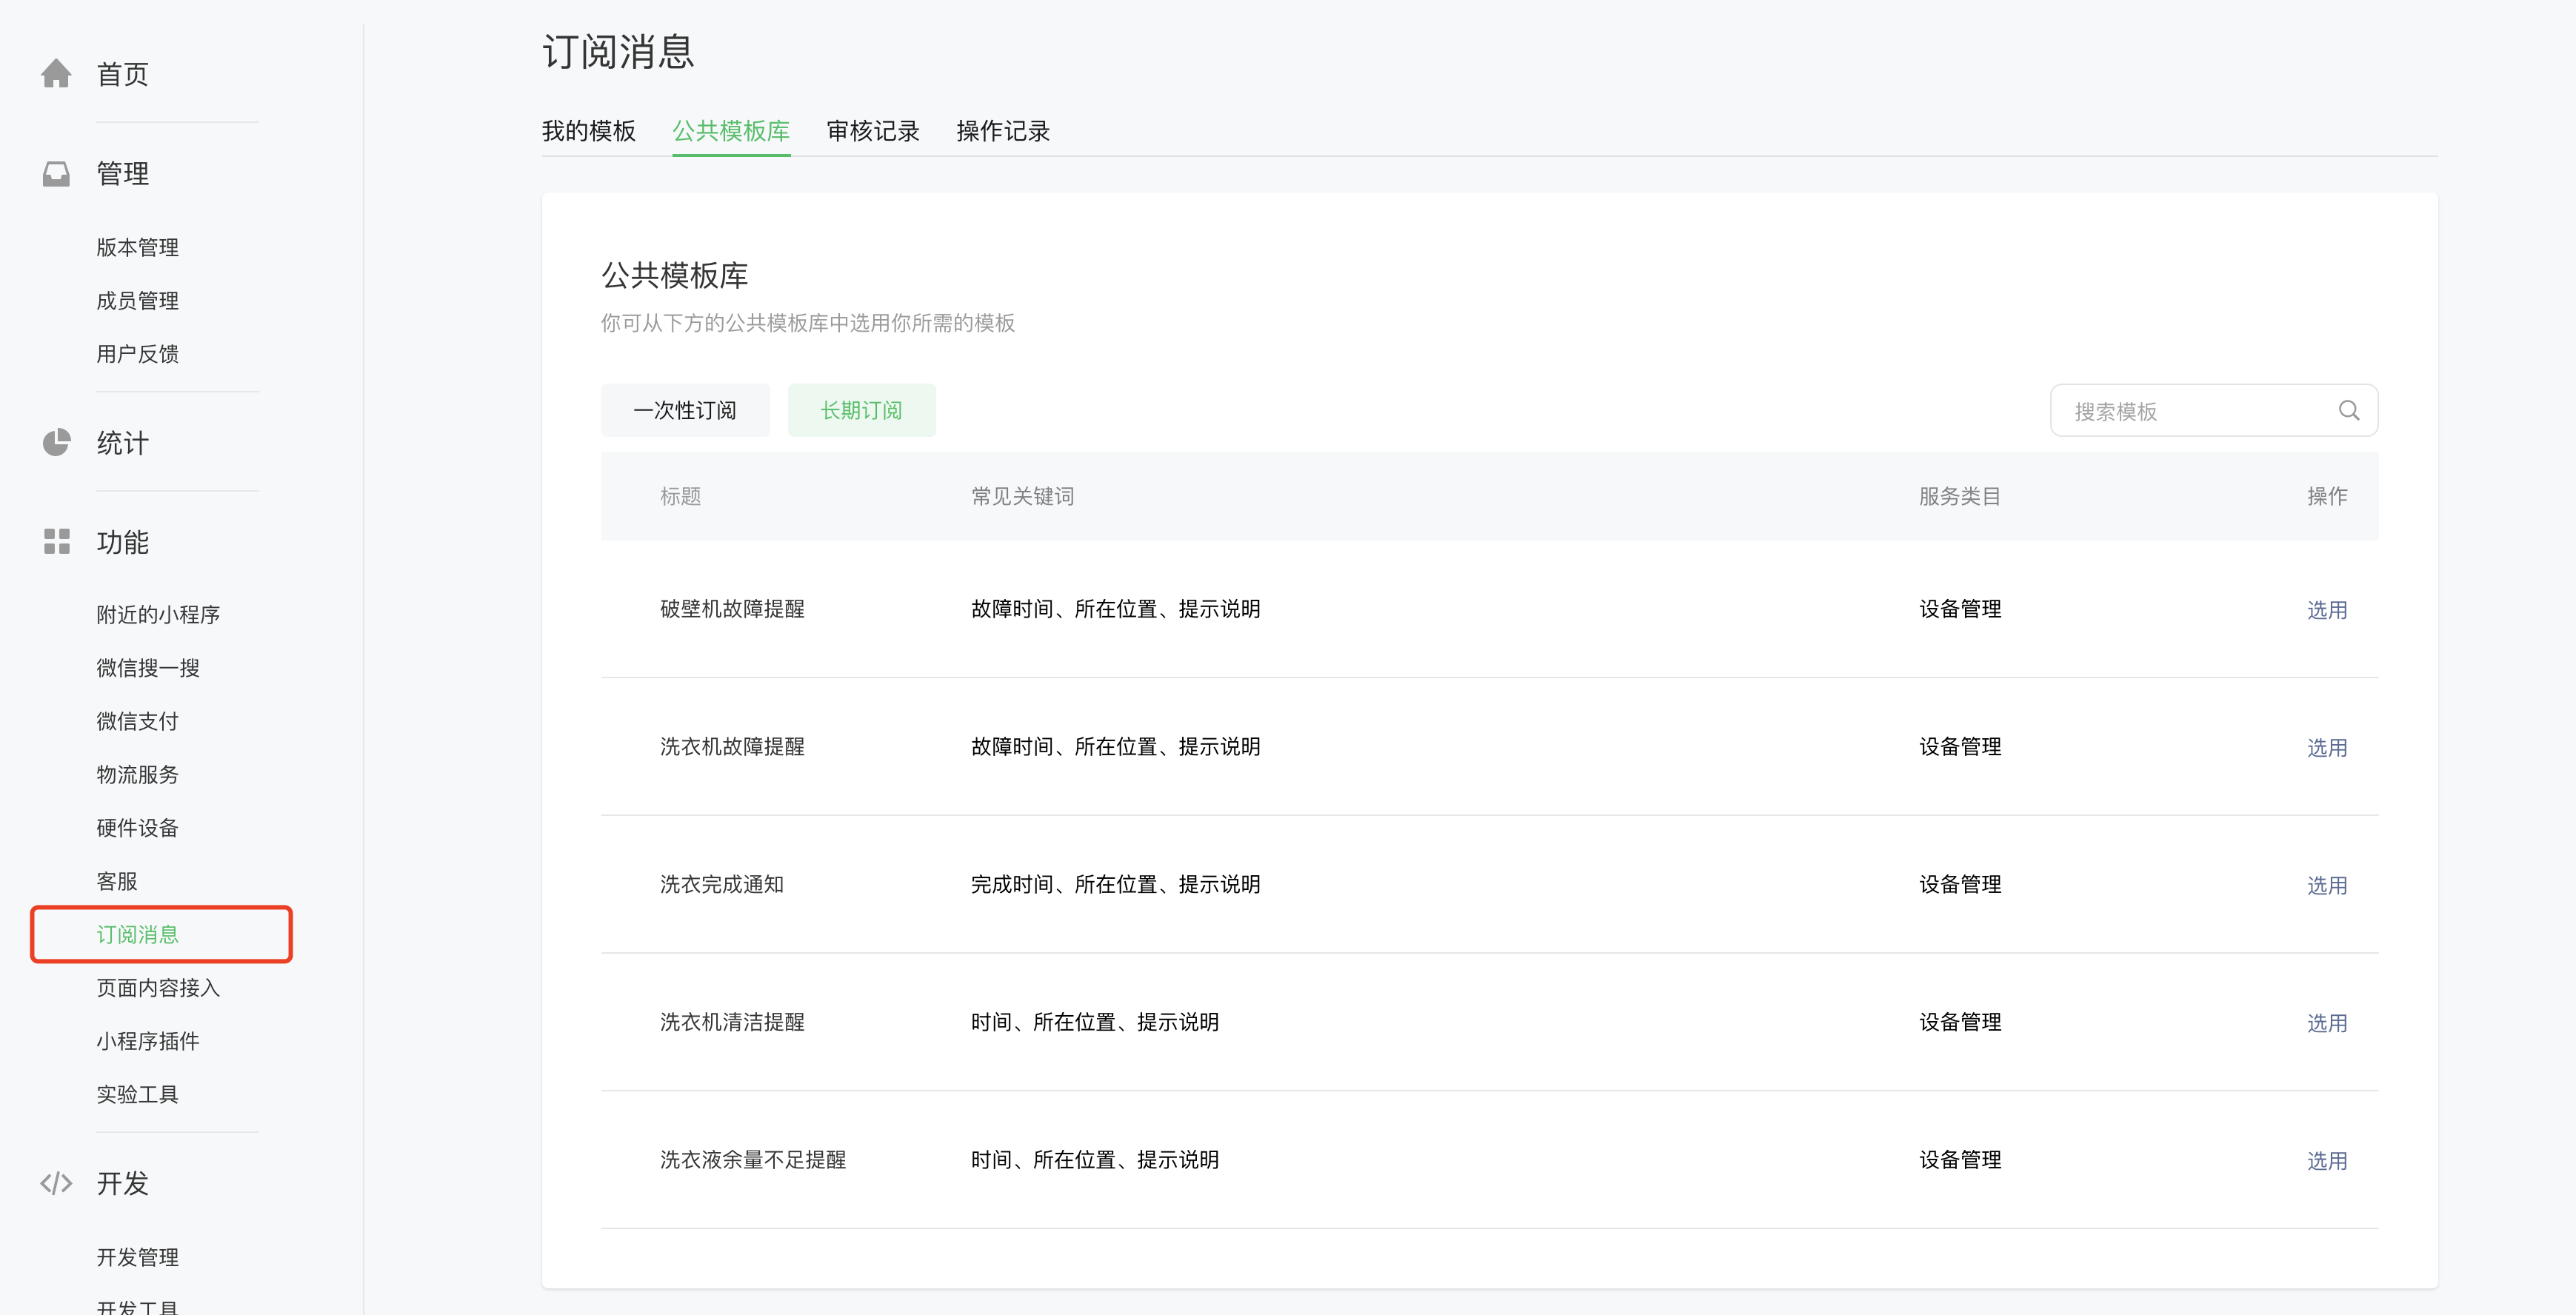Click 选用 for 洗衣机故障提醒

[2327, 748]
